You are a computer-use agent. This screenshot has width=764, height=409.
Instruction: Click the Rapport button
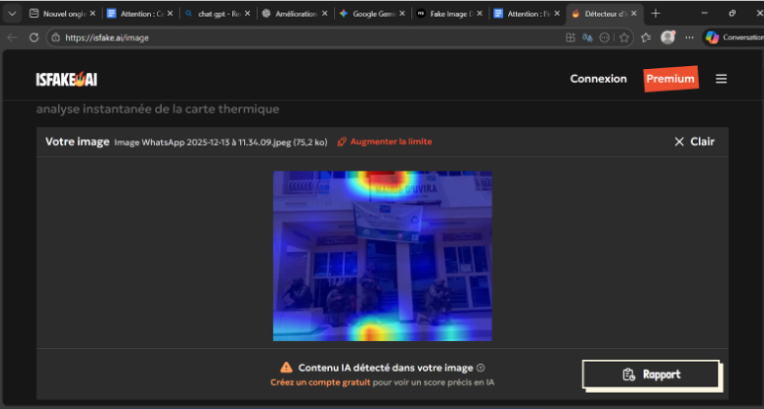tap(651, 374)
